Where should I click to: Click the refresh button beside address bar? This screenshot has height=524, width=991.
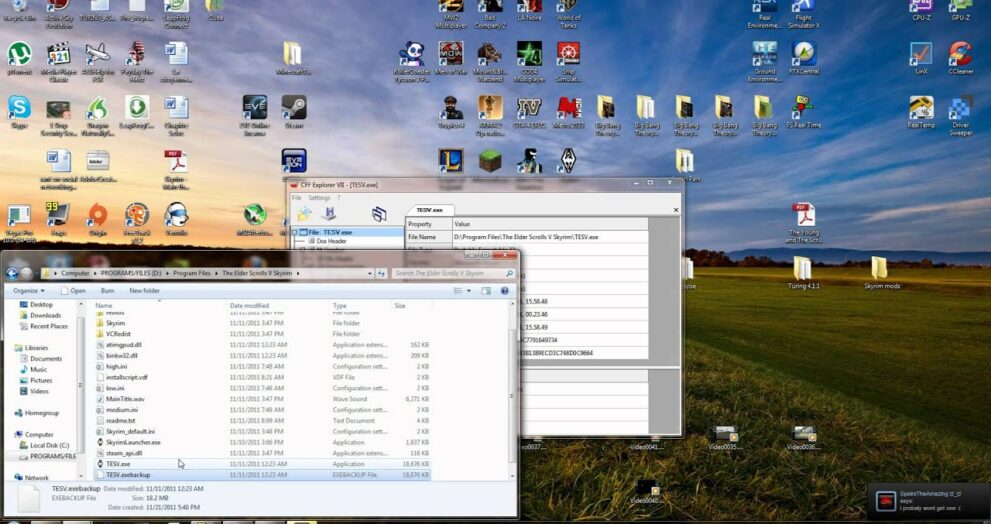(381, 273)
